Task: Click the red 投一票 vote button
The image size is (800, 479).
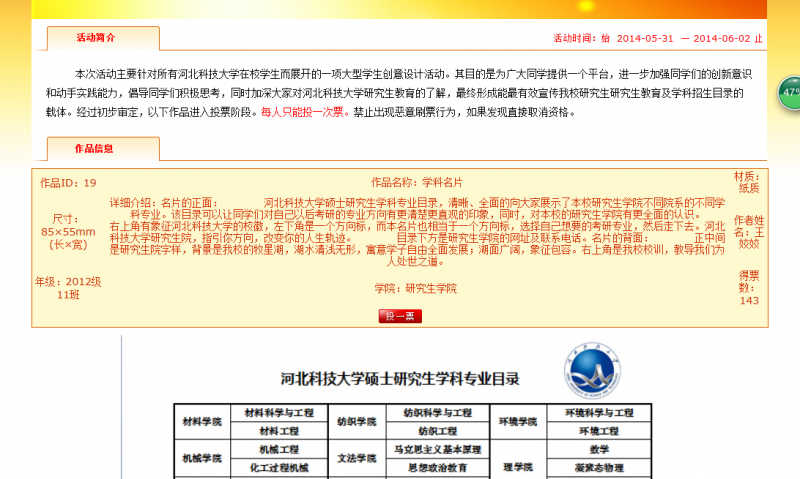Action: point(400,316)
